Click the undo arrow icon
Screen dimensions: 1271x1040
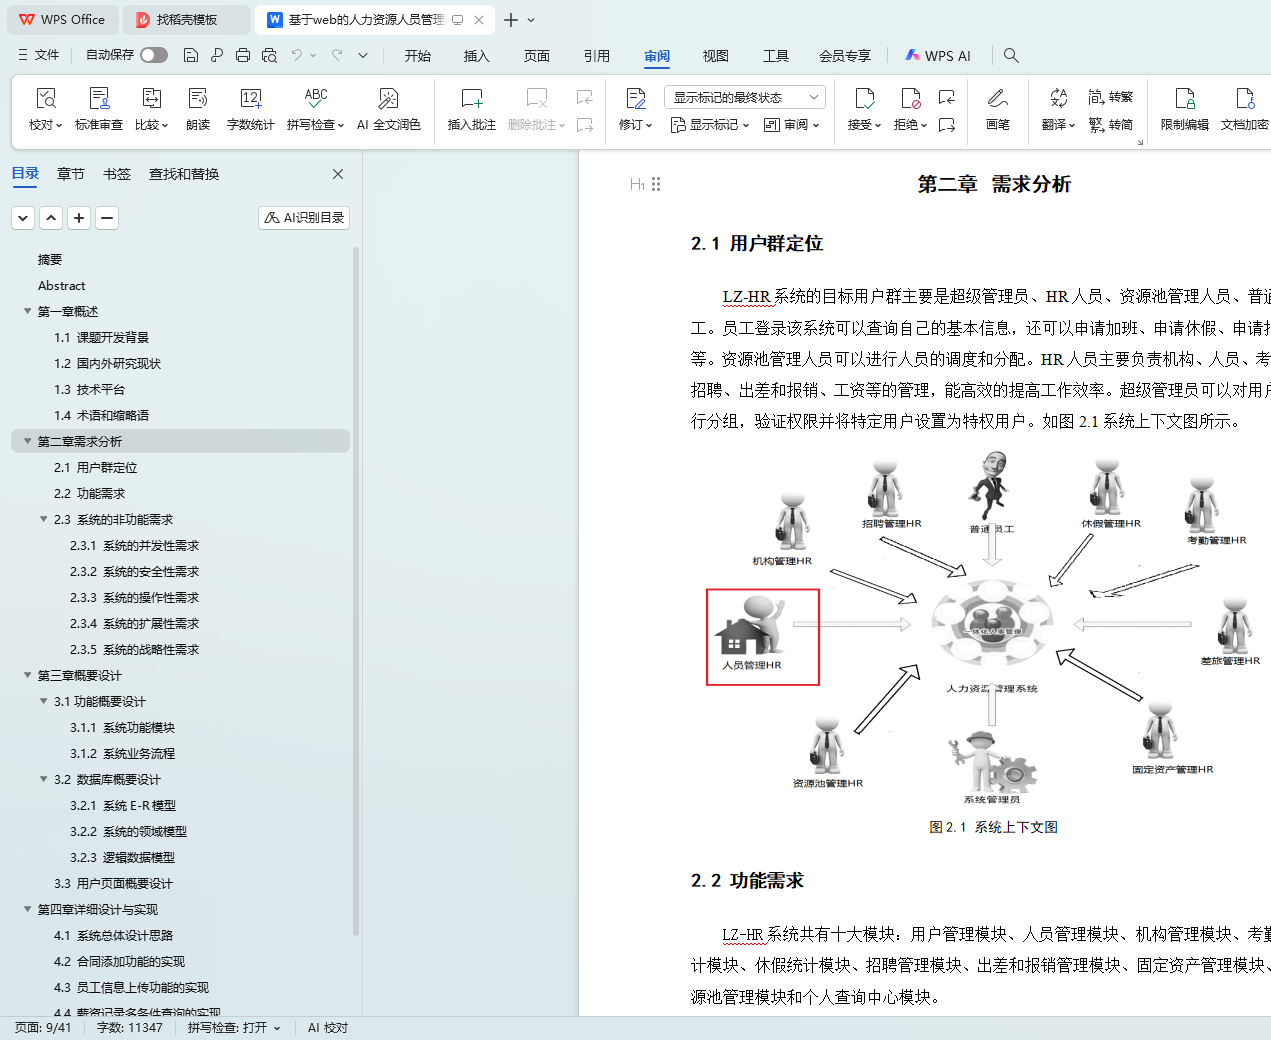pos(297,55)
